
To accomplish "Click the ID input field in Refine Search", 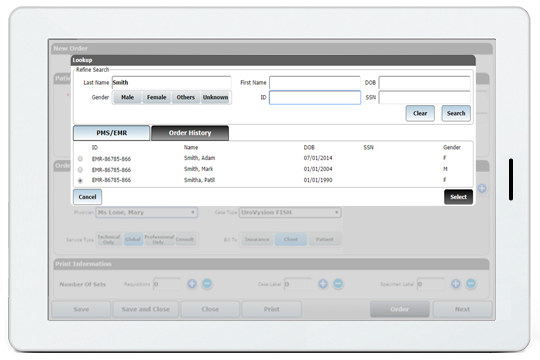I will tap(315, 97).
